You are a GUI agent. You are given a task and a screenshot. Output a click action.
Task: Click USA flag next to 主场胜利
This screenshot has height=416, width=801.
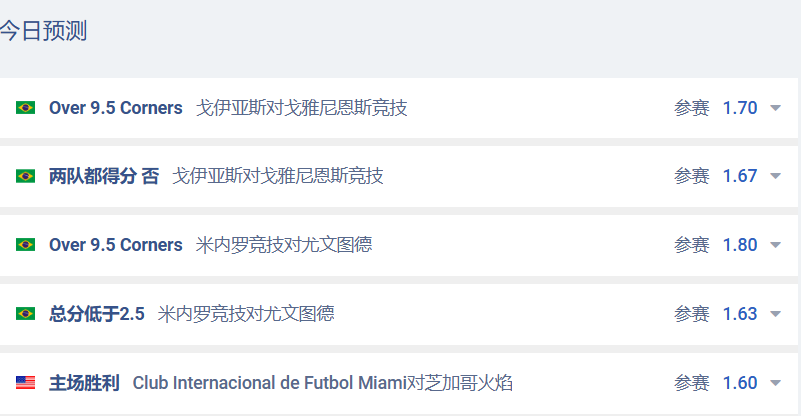(x=25, y=383)
